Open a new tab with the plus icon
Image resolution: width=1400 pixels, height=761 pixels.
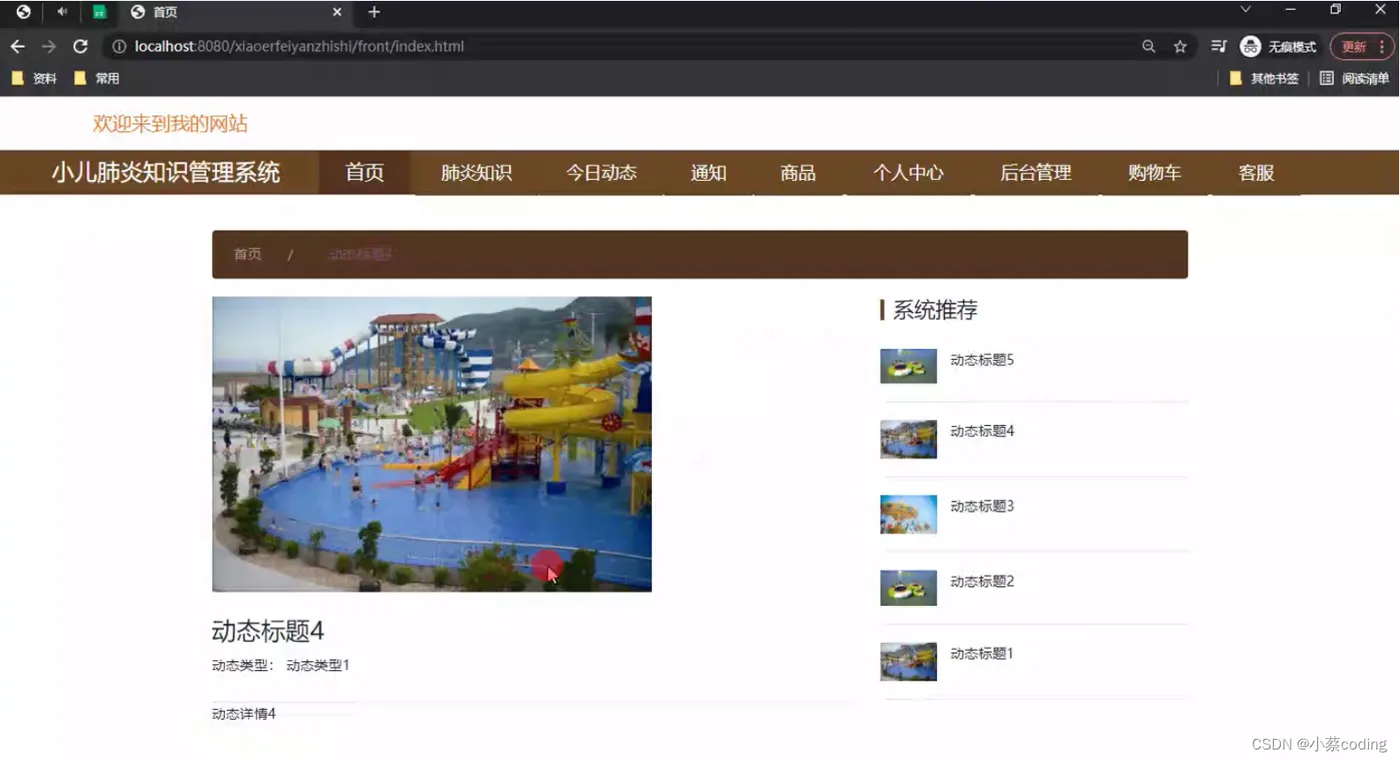[x=374, y=12]
